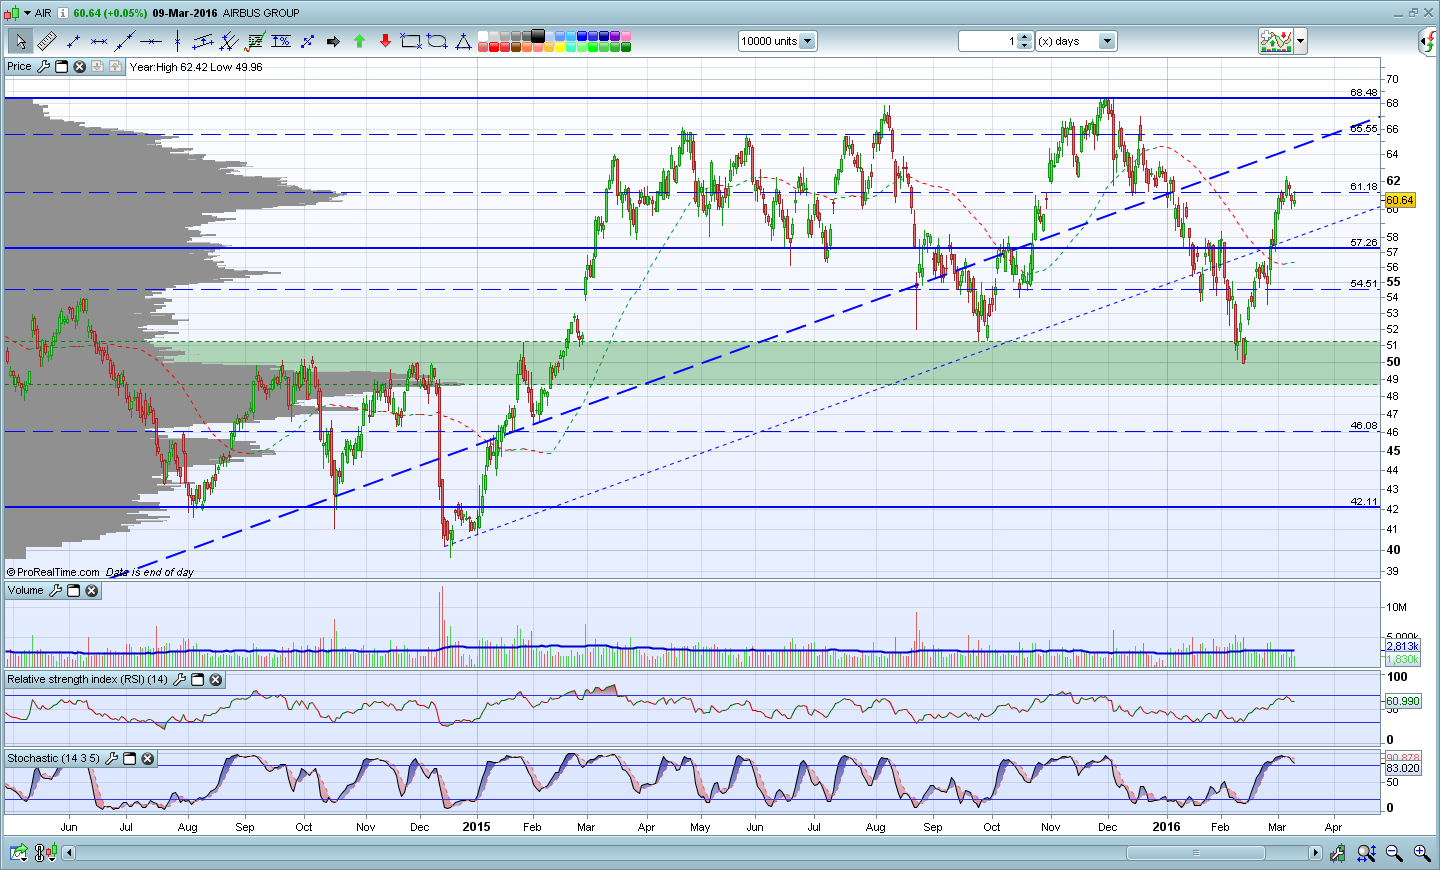Increase the timeframe number with up stepper
This screenshot has height=870, width=1440.
point(1024,37)
